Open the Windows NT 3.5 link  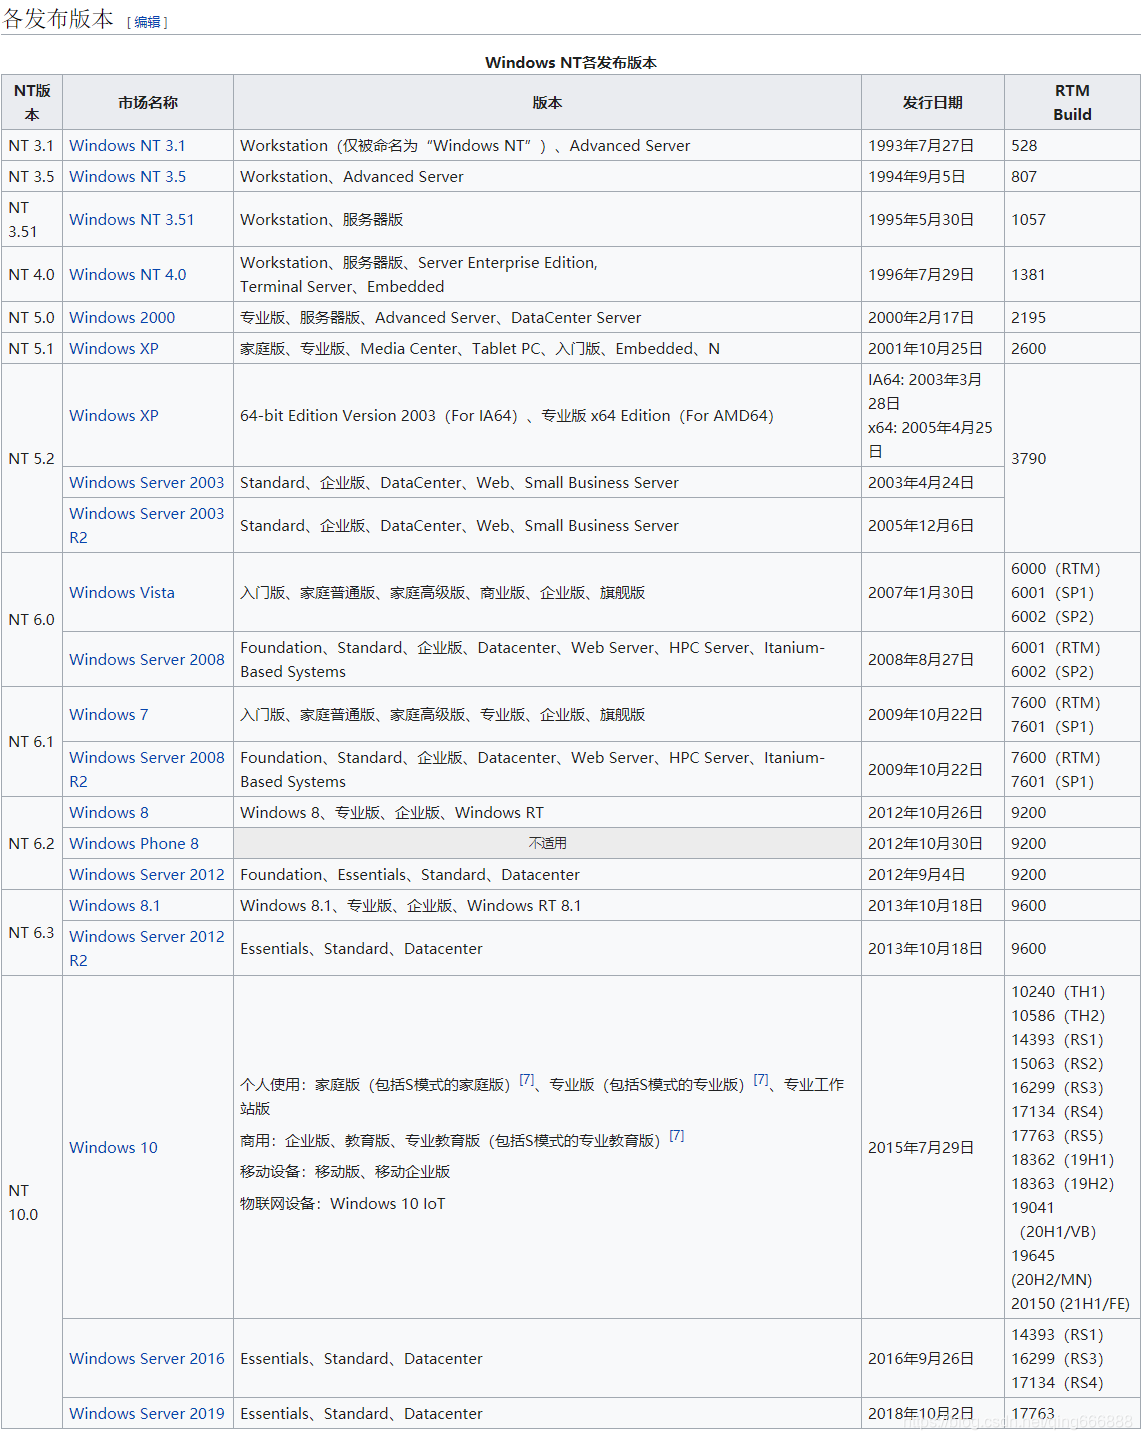pos(127,176)
